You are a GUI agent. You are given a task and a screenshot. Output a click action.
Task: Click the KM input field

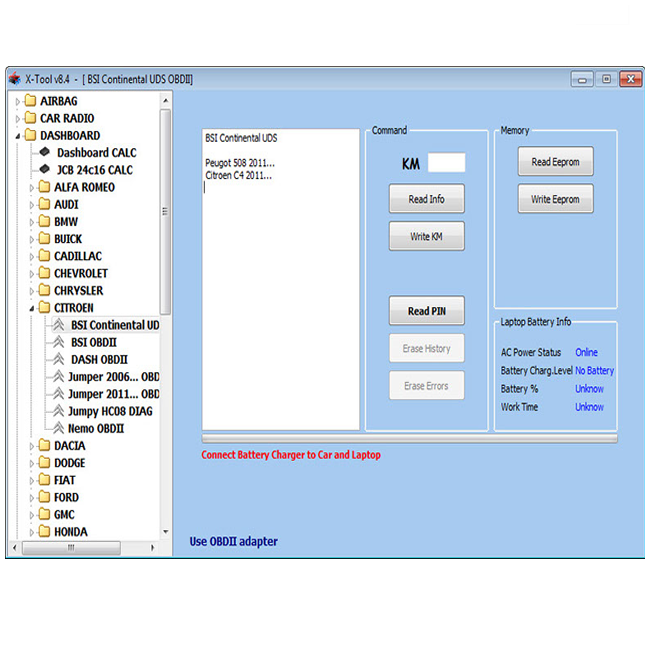(x=446, y=162)
